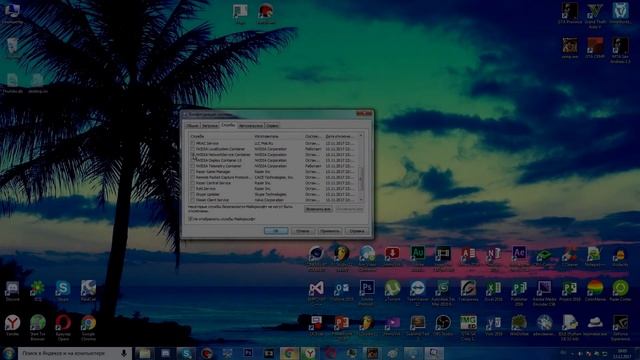
Task: Open uTorrent desktop shortcut
Action: click(392, 291)
